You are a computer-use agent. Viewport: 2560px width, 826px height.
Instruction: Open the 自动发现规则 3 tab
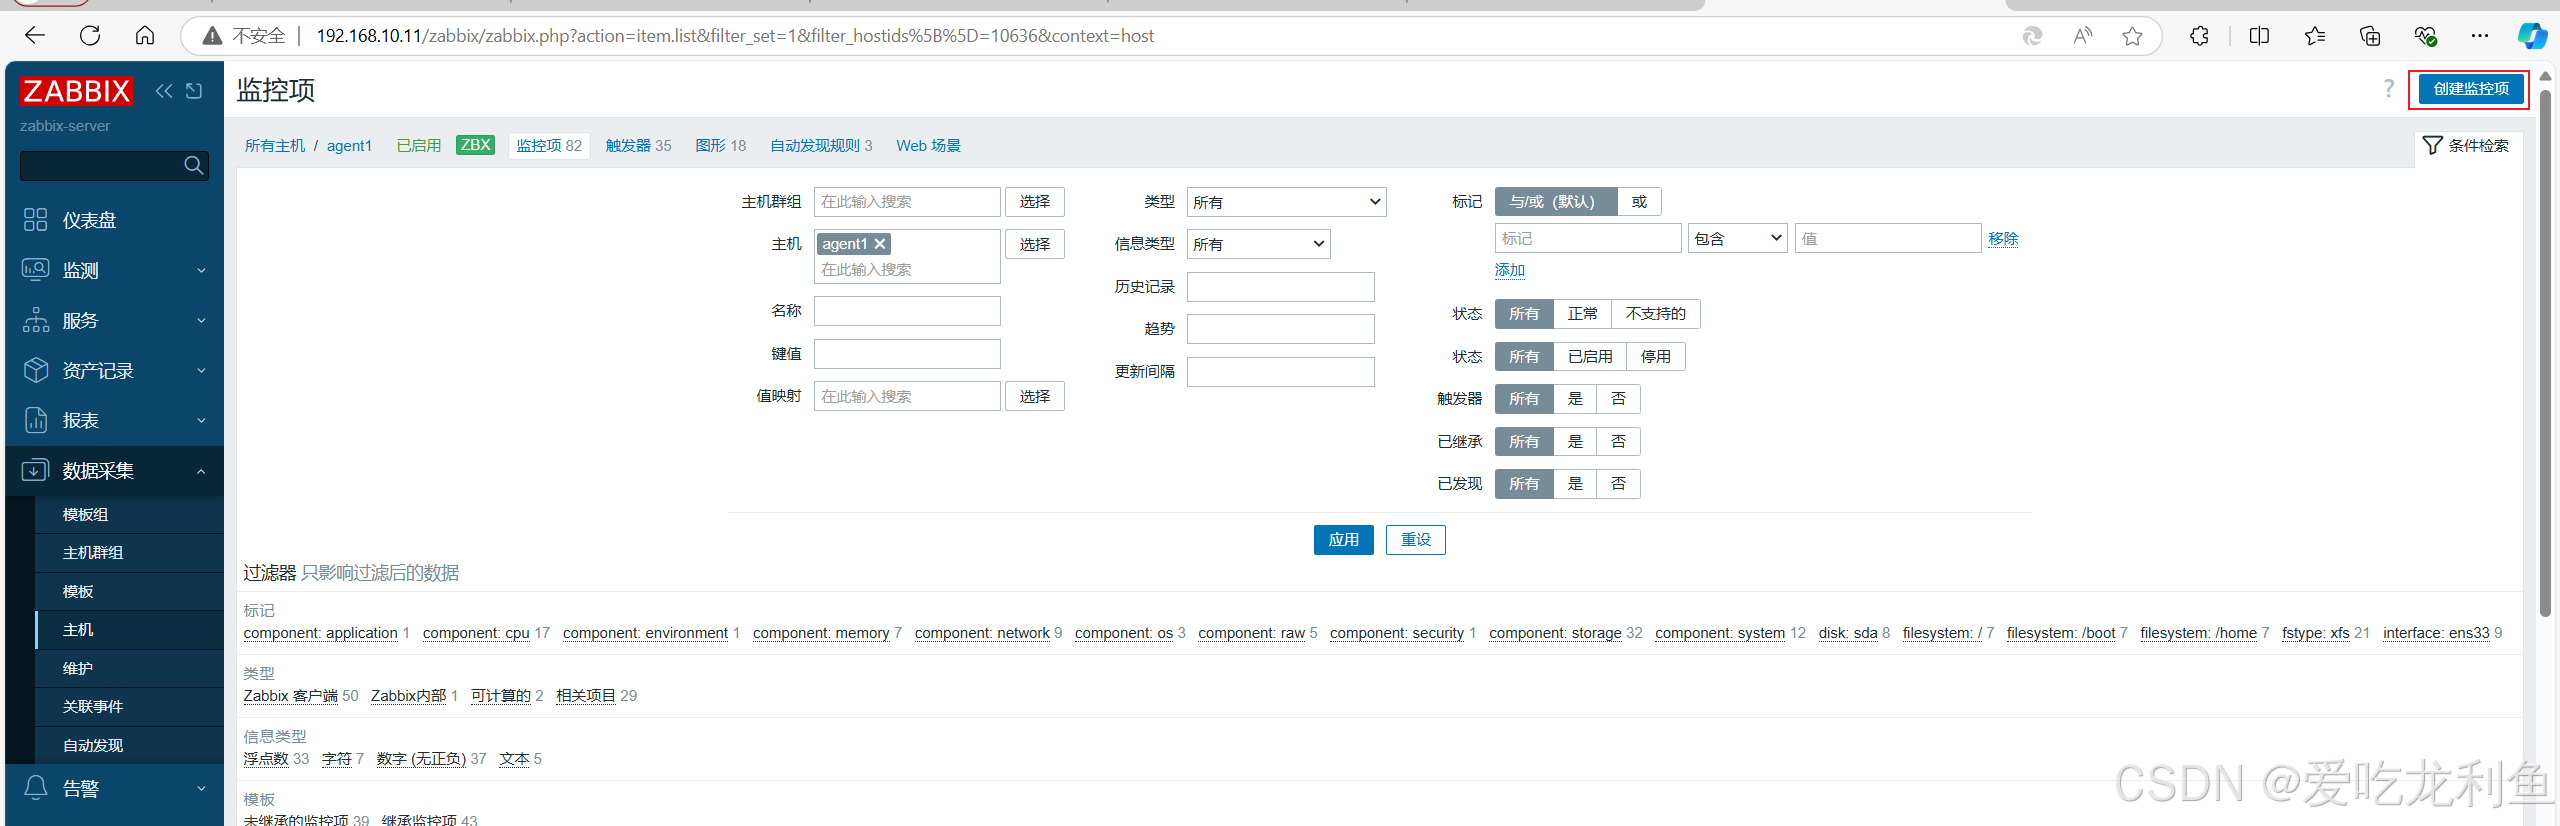pos(820,146)
